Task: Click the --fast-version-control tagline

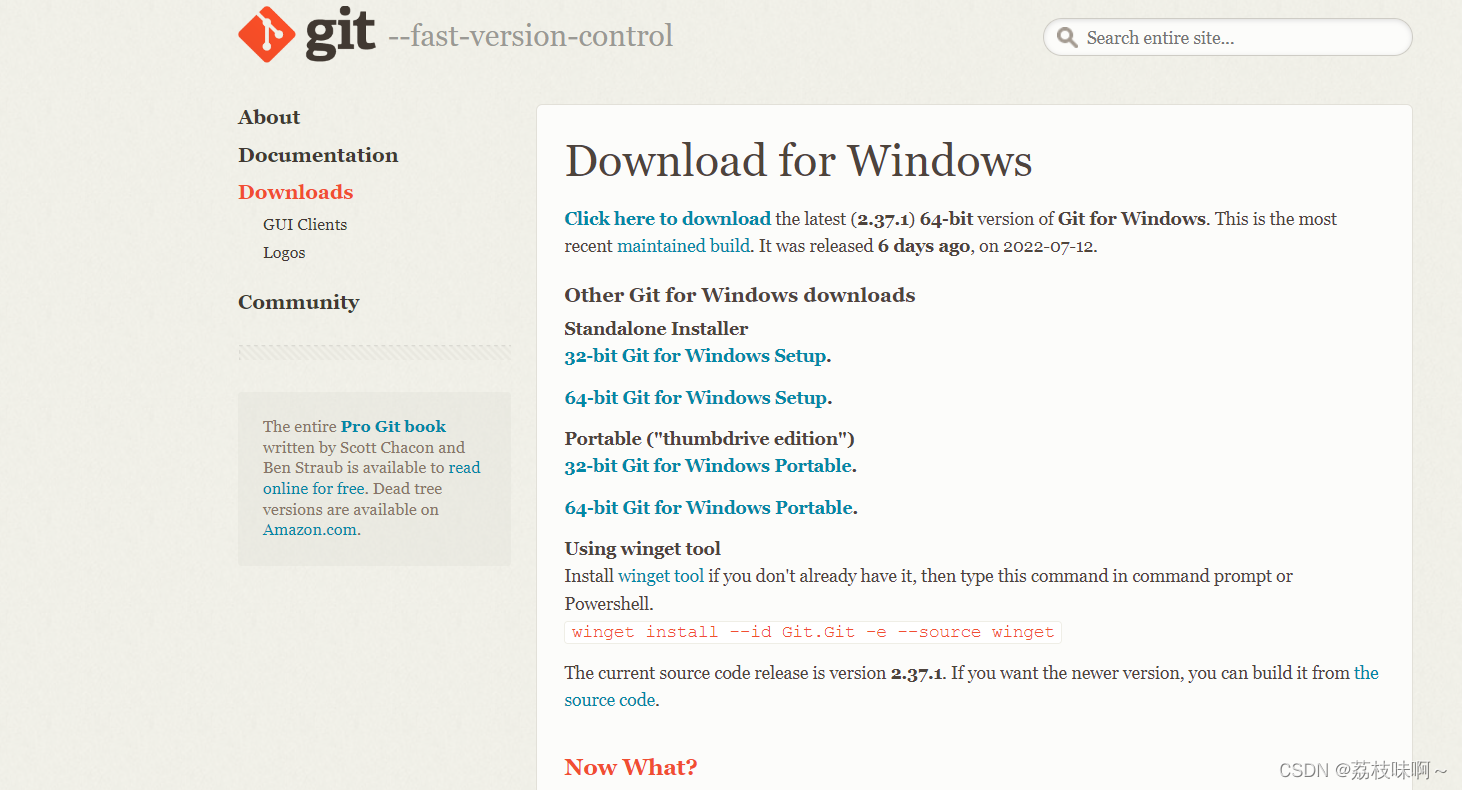Action: 530,36
